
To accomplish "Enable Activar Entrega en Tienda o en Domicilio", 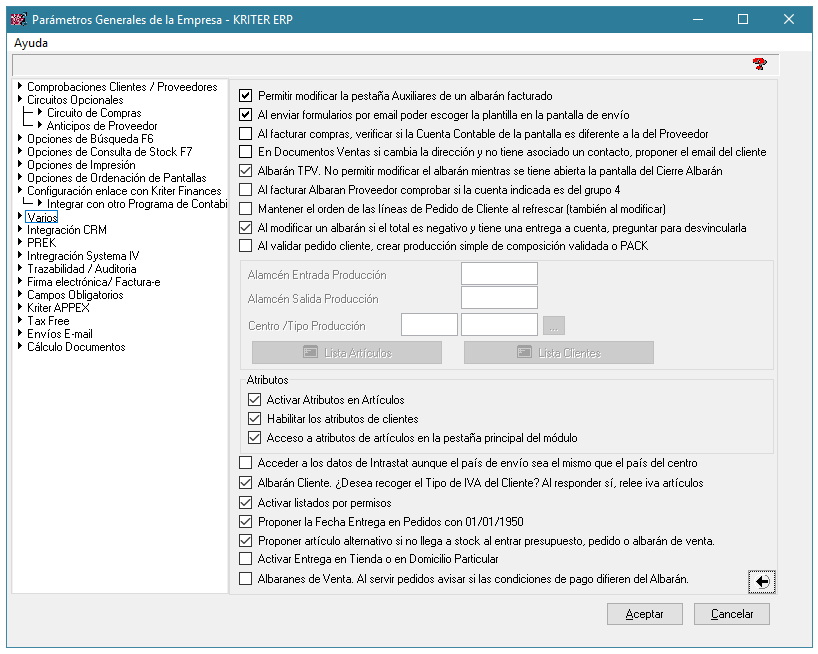I will click(x=245, y=559).
